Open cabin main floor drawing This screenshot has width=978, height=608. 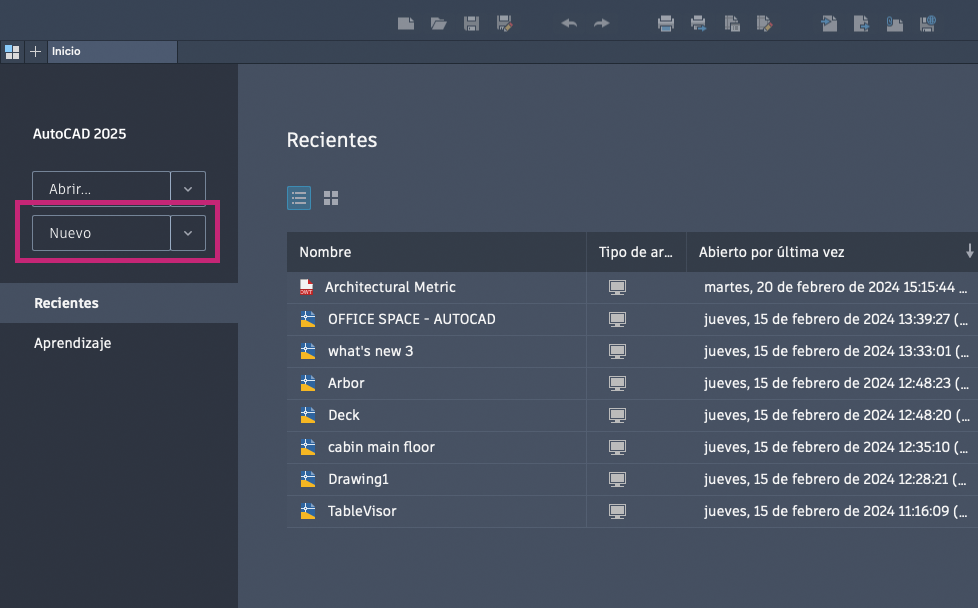pyautogui.click(x=381, y=447)
